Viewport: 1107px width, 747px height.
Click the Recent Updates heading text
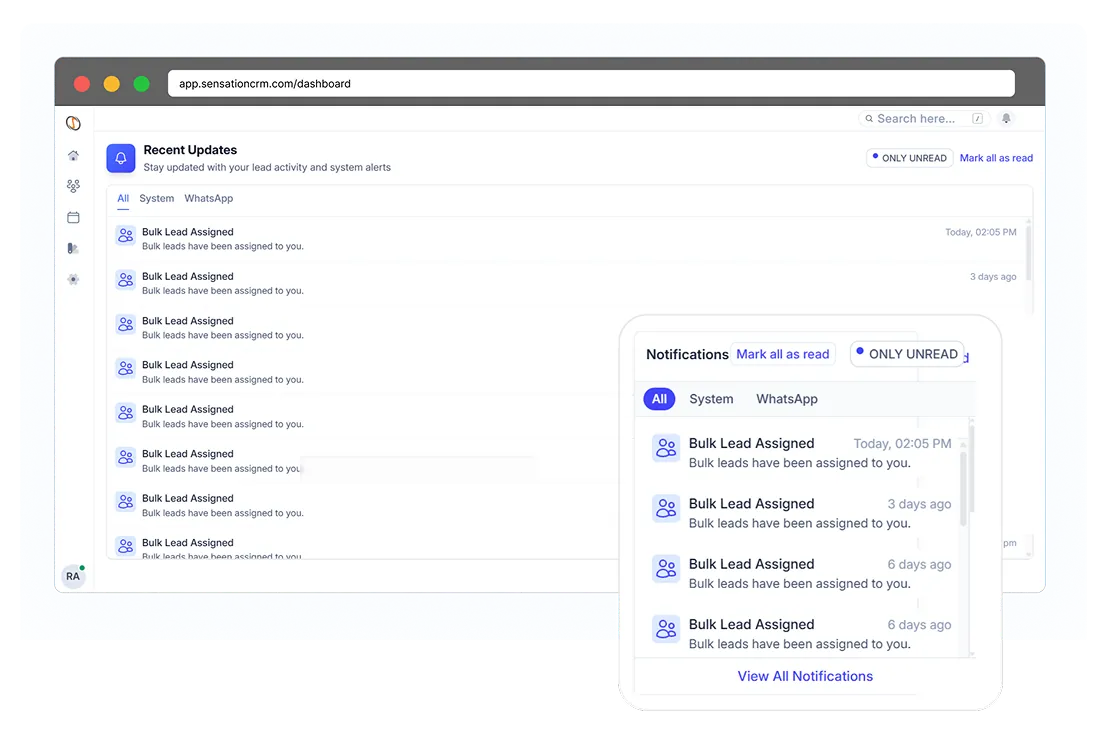[190, 150]
